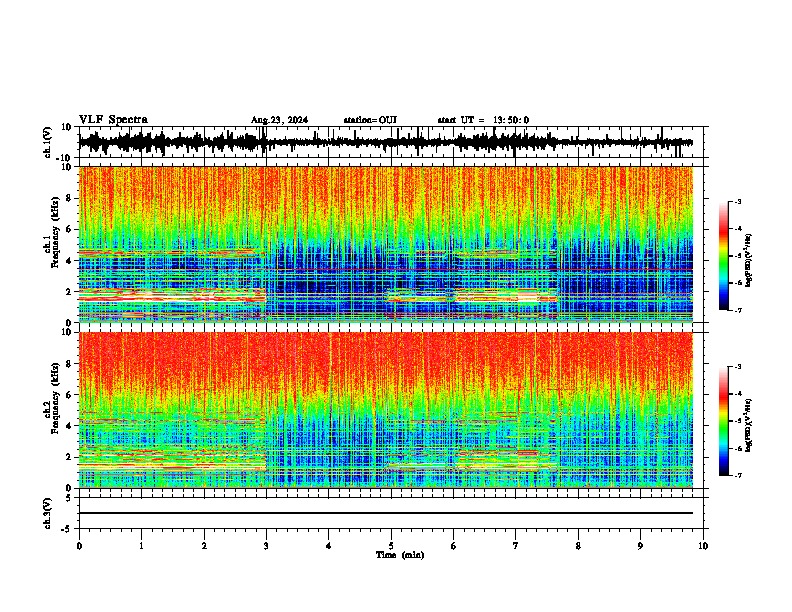Click the ch.2 spectrogram color scale bar
Screen dimensions: 792x612
tap(723, 421)
